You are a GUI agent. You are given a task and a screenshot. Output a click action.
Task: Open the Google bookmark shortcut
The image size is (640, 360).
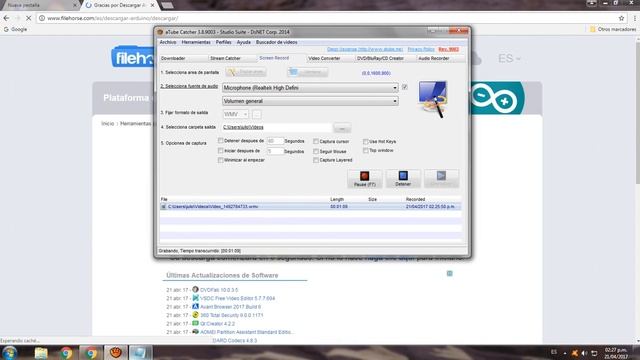(16, 29)
